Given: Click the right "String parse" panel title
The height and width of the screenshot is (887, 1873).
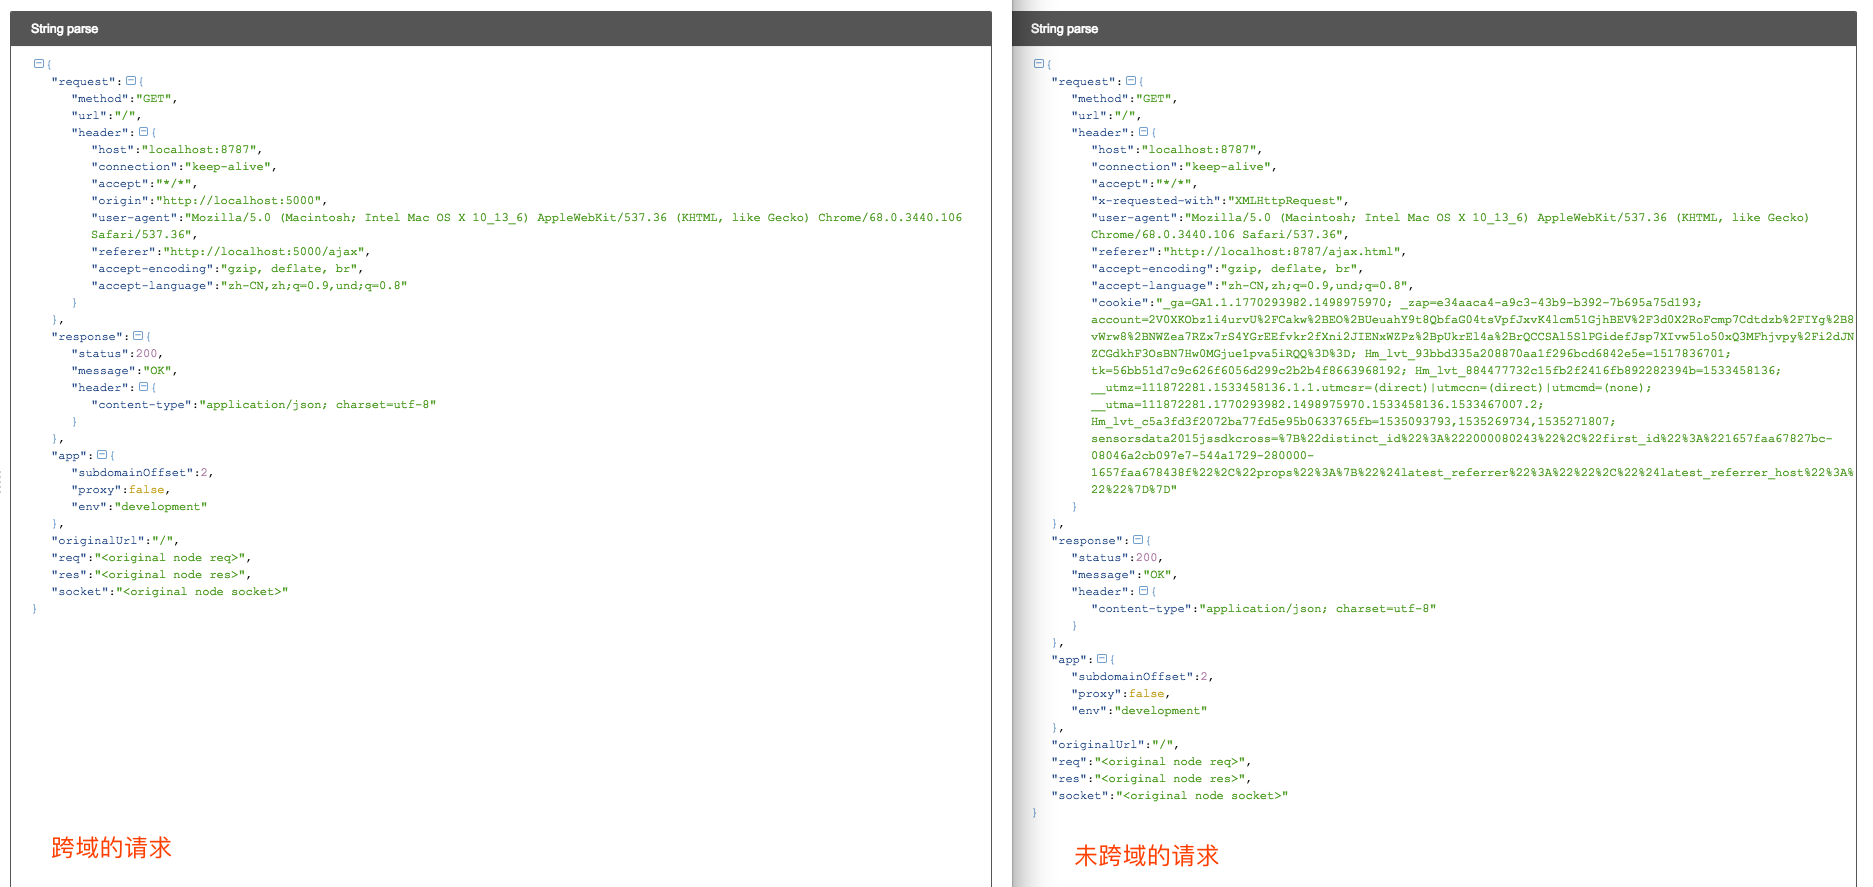Looking at the screenshot, I should [1064, 29].
